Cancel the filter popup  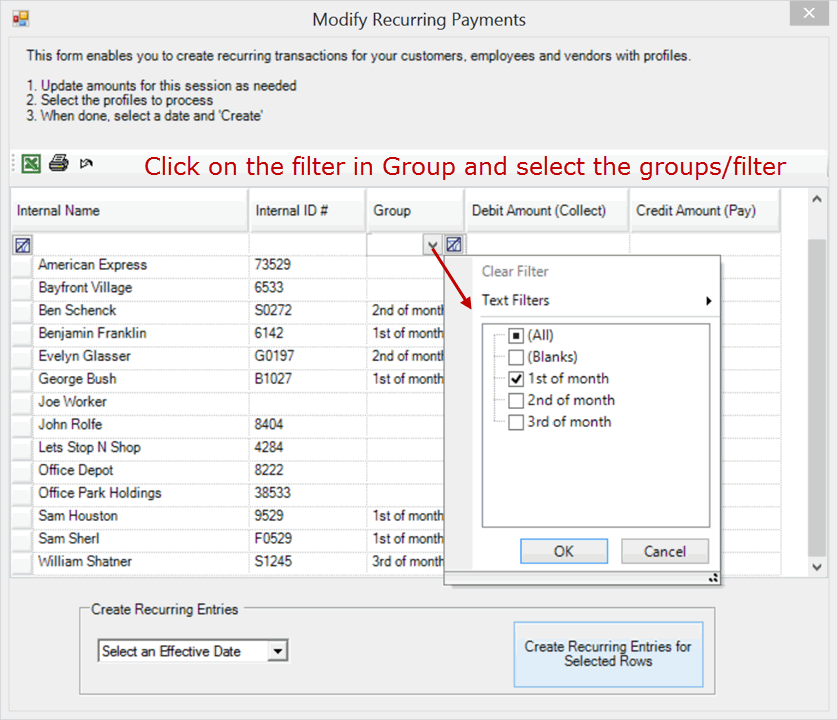(x=665, y=551)
